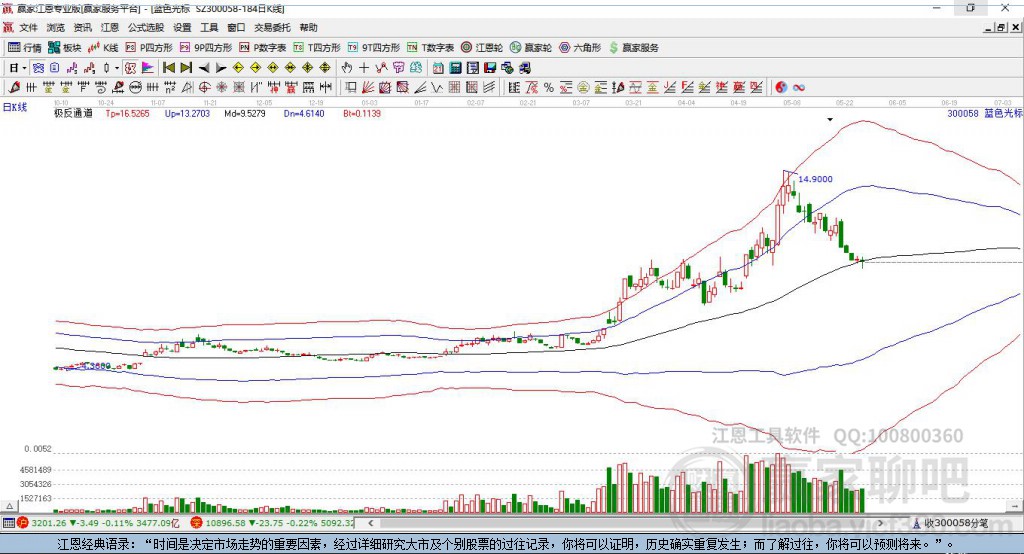
Task: Open the P四方形 tool
Action: [x=149, y=48]
